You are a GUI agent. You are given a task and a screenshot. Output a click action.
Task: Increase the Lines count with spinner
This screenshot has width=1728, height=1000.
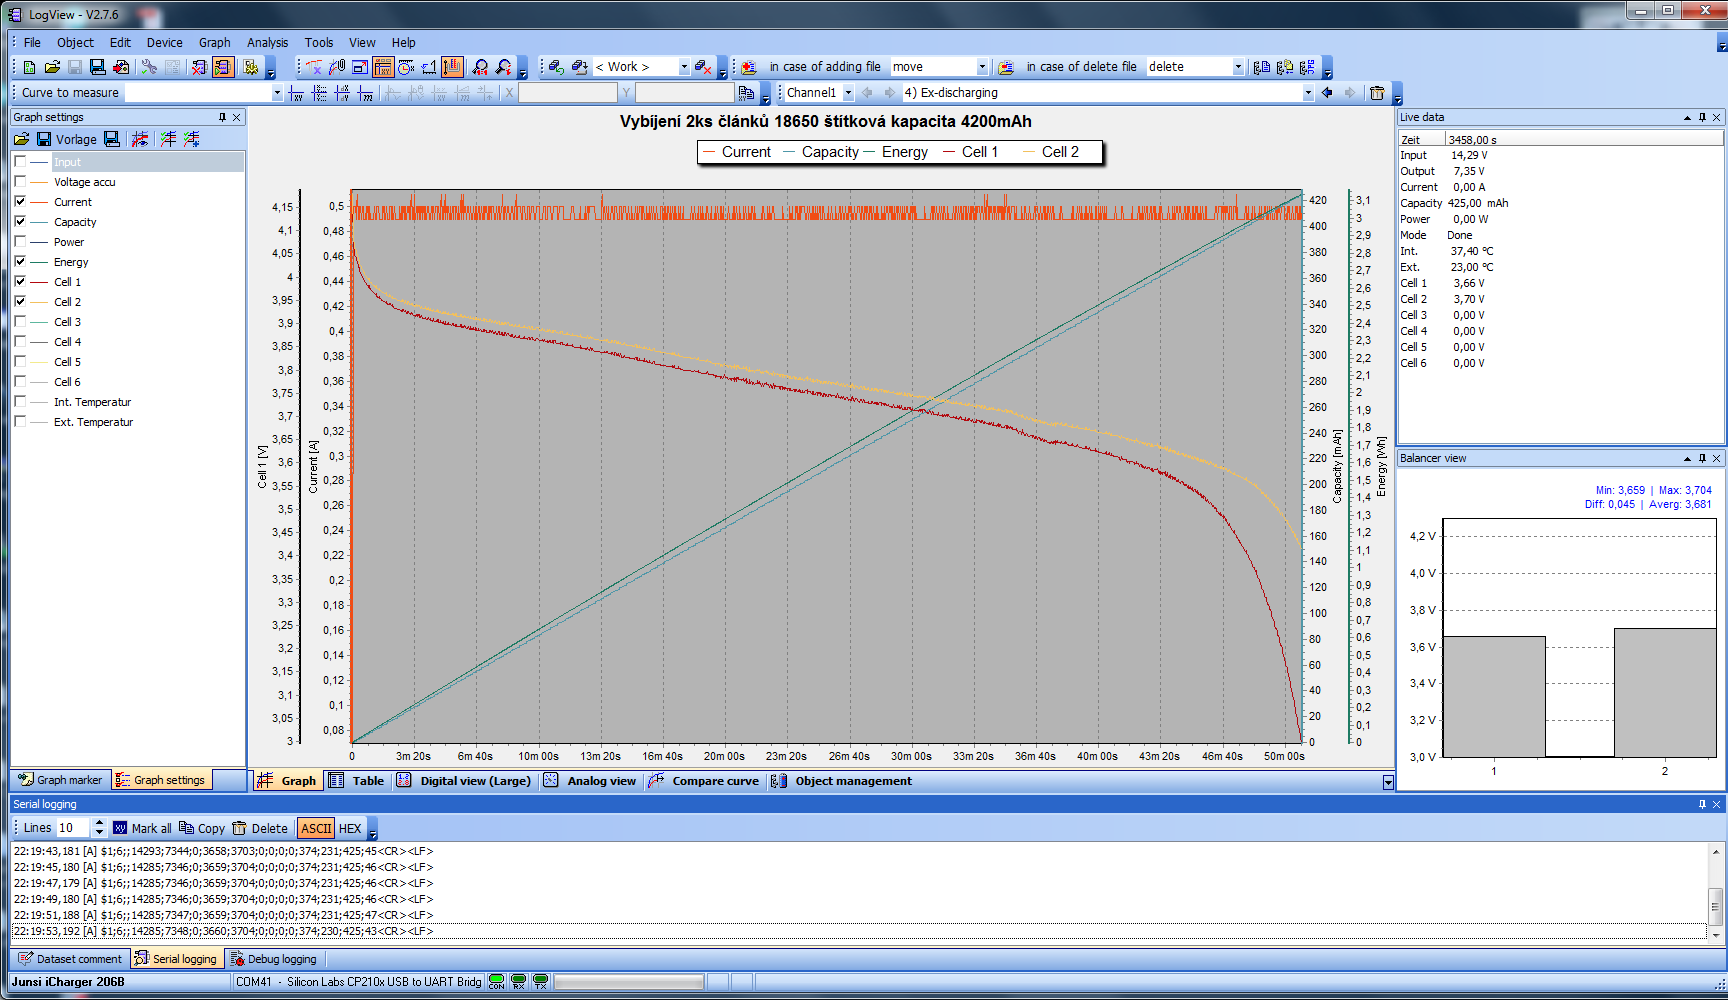[x=99, y=823]
